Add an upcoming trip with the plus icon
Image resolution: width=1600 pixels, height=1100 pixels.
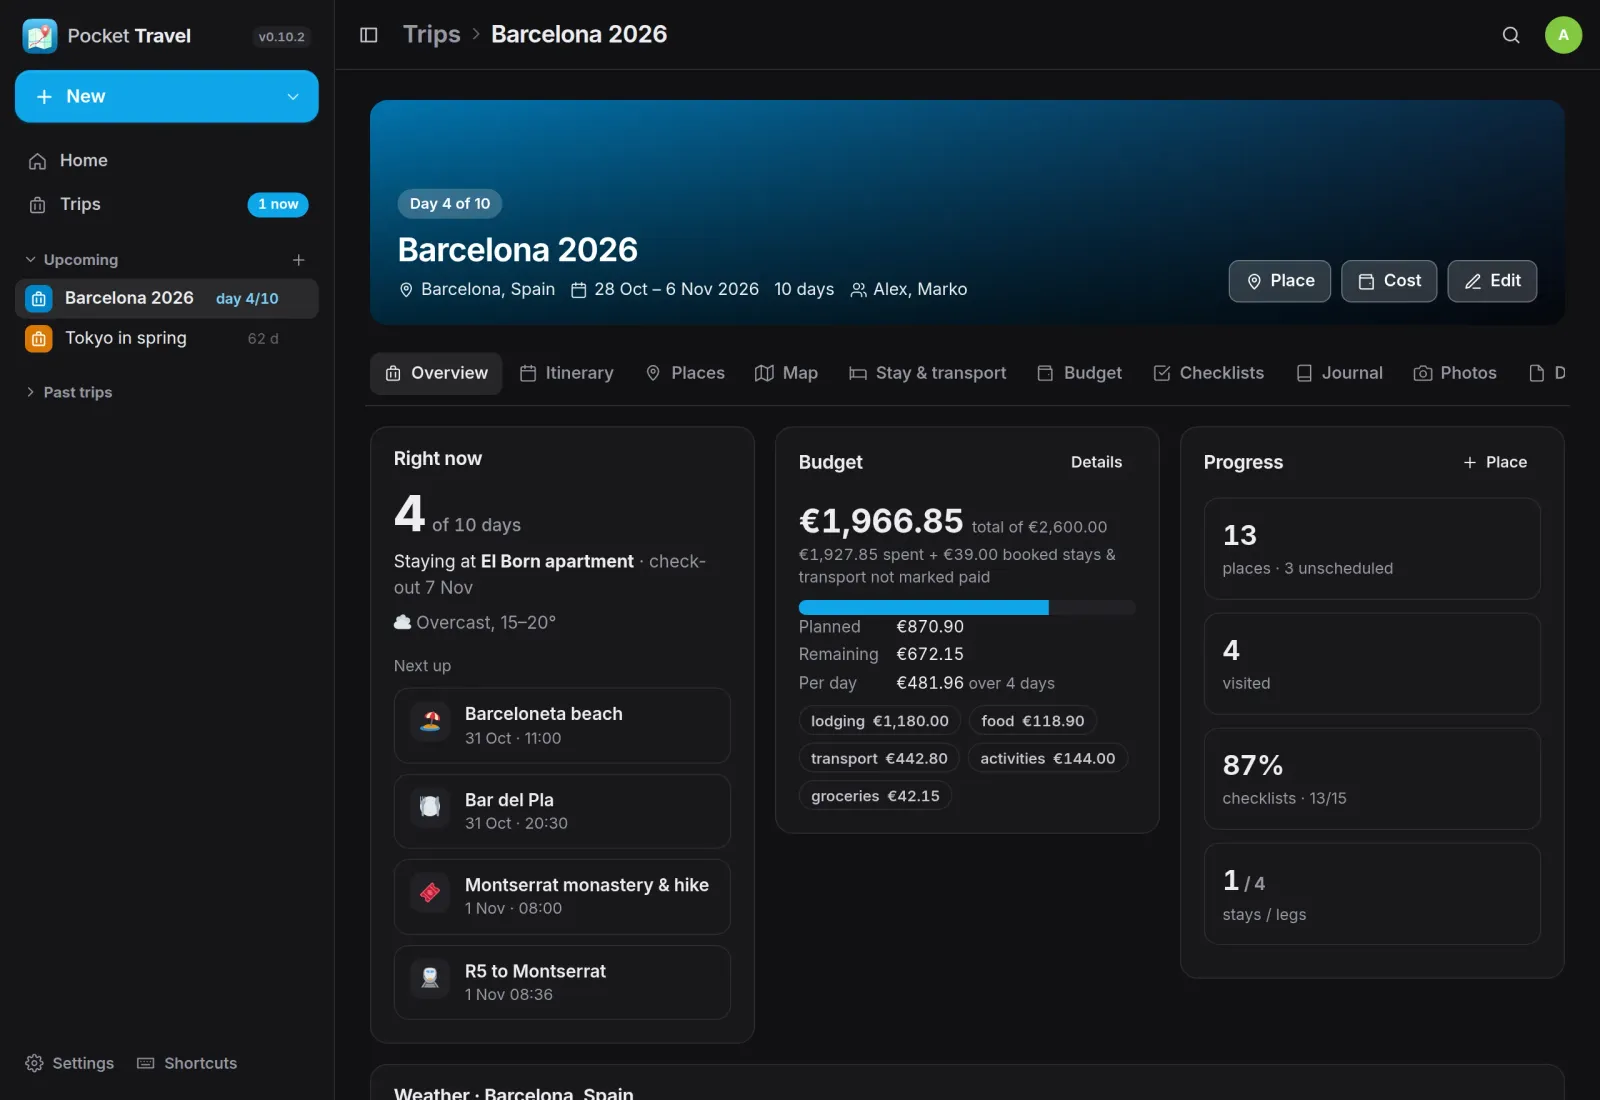click(x=298, y=260)
